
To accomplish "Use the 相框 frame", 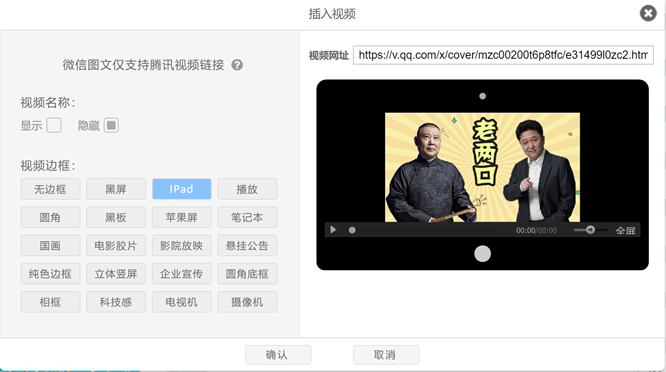I will 50,302.
